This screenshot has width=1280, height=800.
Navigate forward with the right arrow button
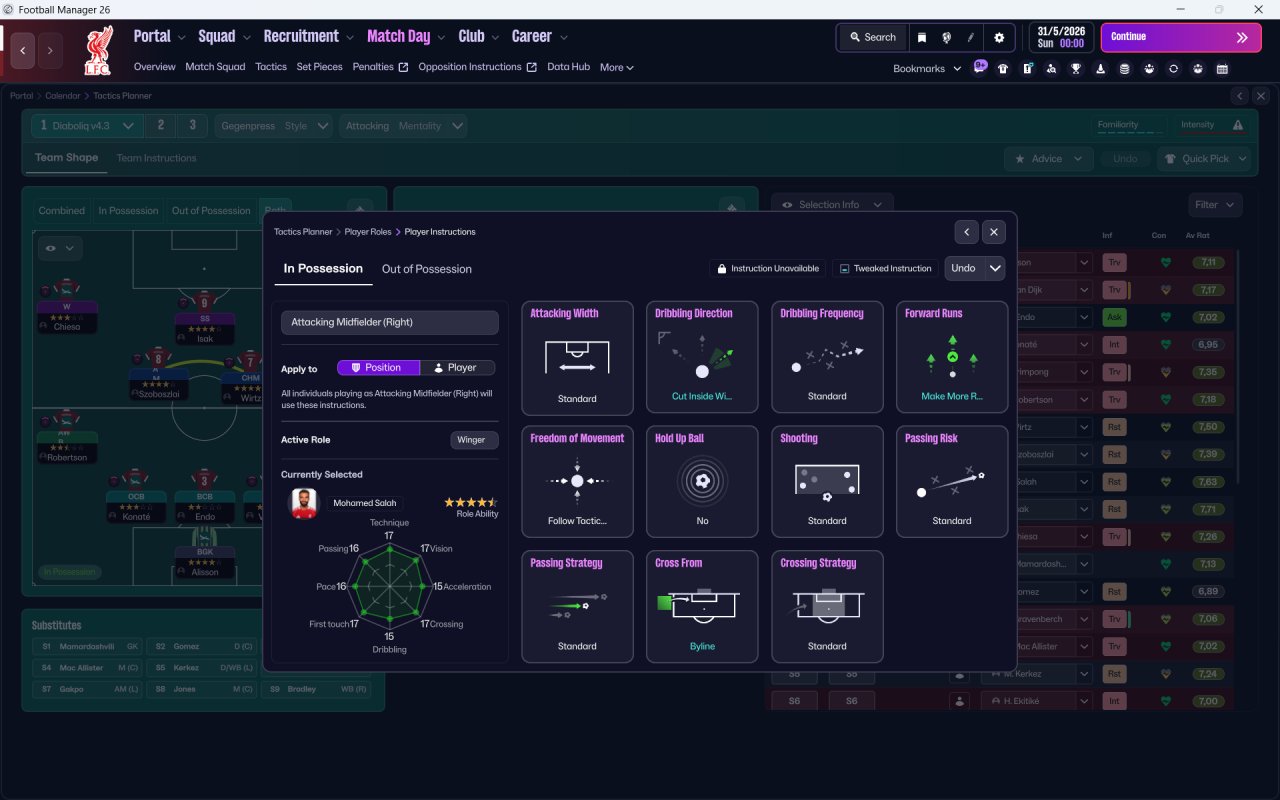point(50,50)
